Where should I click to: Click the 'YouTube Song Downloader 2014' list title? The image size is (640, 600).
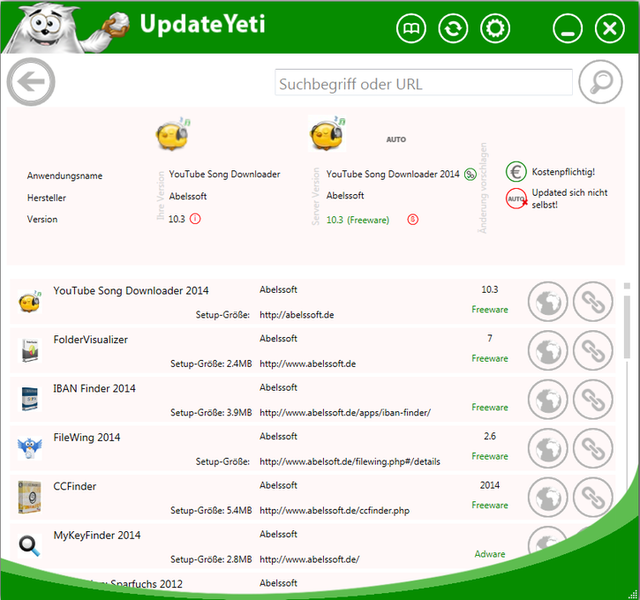[x=131, y=291]
